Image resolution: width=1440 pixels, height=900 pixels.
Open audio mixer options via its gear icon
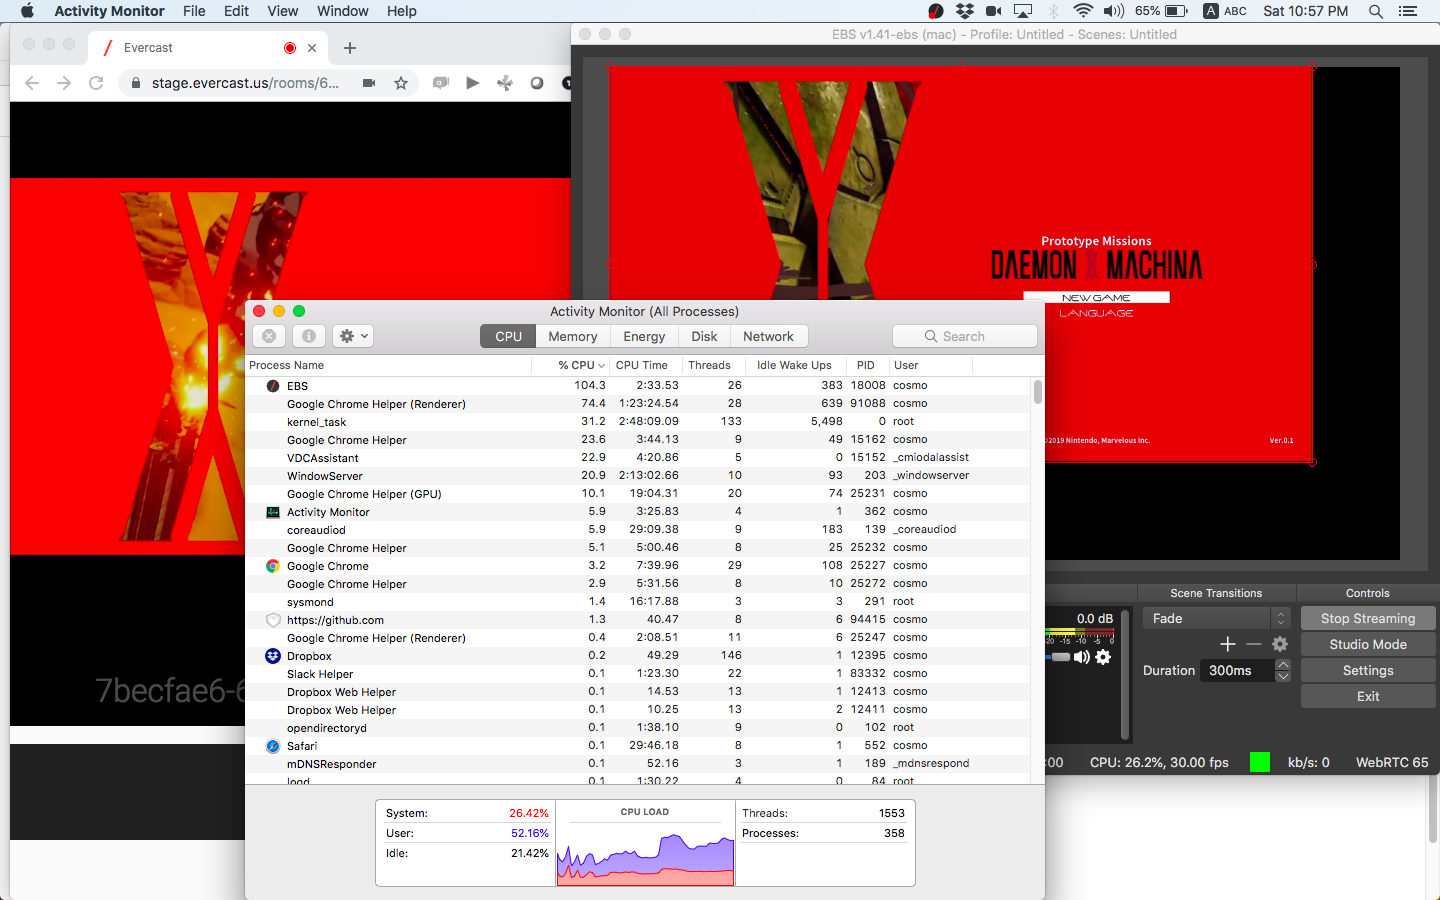1103,657
